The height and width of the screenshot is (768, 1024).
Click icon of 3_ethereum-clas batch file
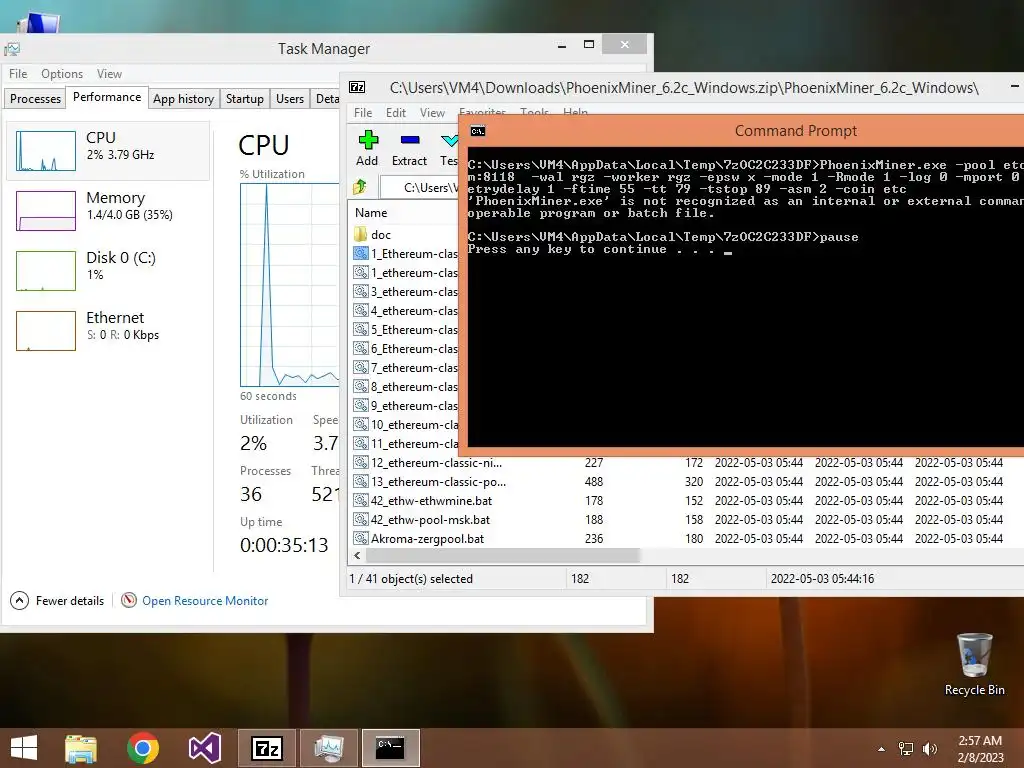[x=360, y=291]
